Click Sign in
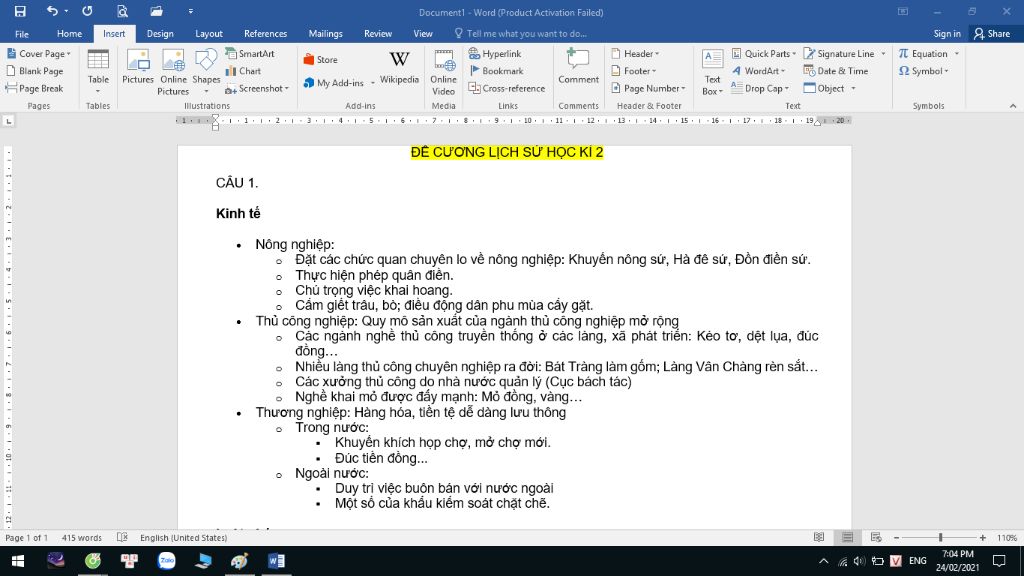Screen dimensions: 1024x576 [947, 33]
